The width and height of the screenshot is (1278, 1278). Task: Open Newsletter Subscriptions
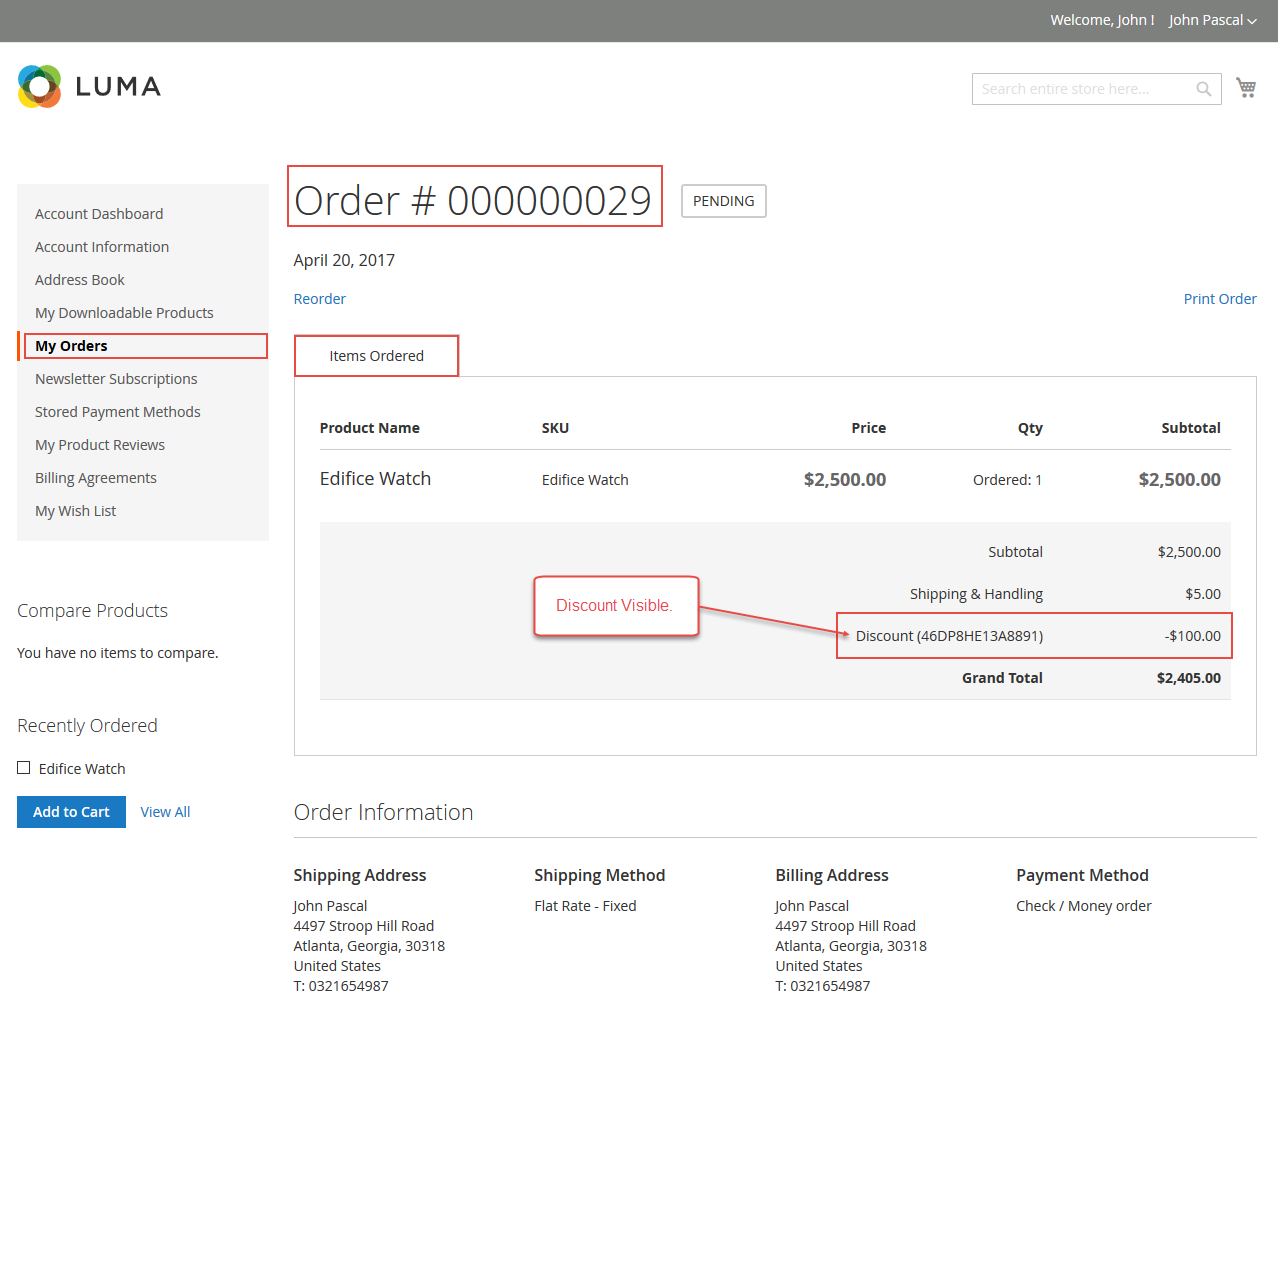click(x=116, y=379)
